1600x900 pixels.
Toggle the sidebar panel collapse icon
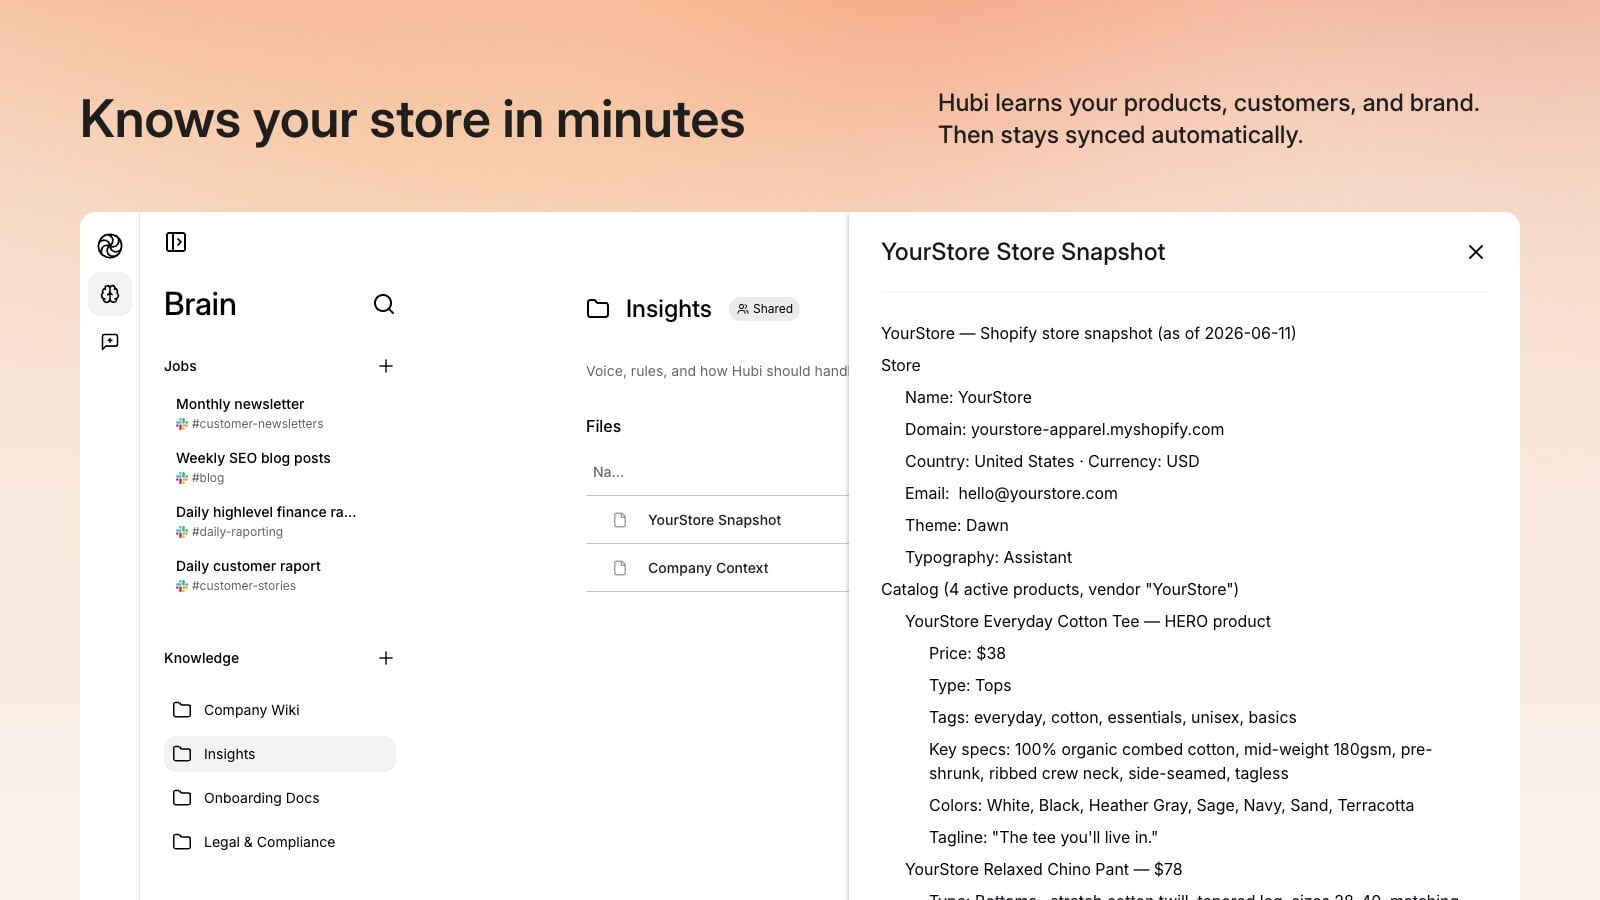coord(176,242)
